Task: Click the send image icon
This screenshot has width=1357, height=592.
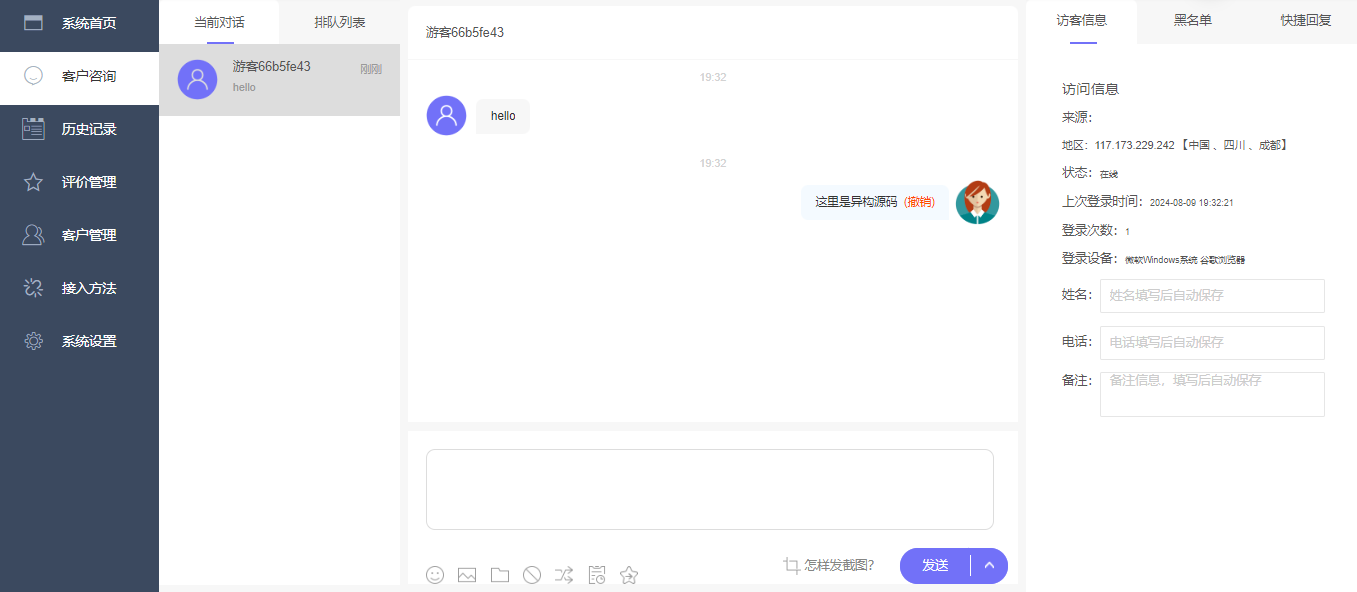Action: tap(467, 575)
